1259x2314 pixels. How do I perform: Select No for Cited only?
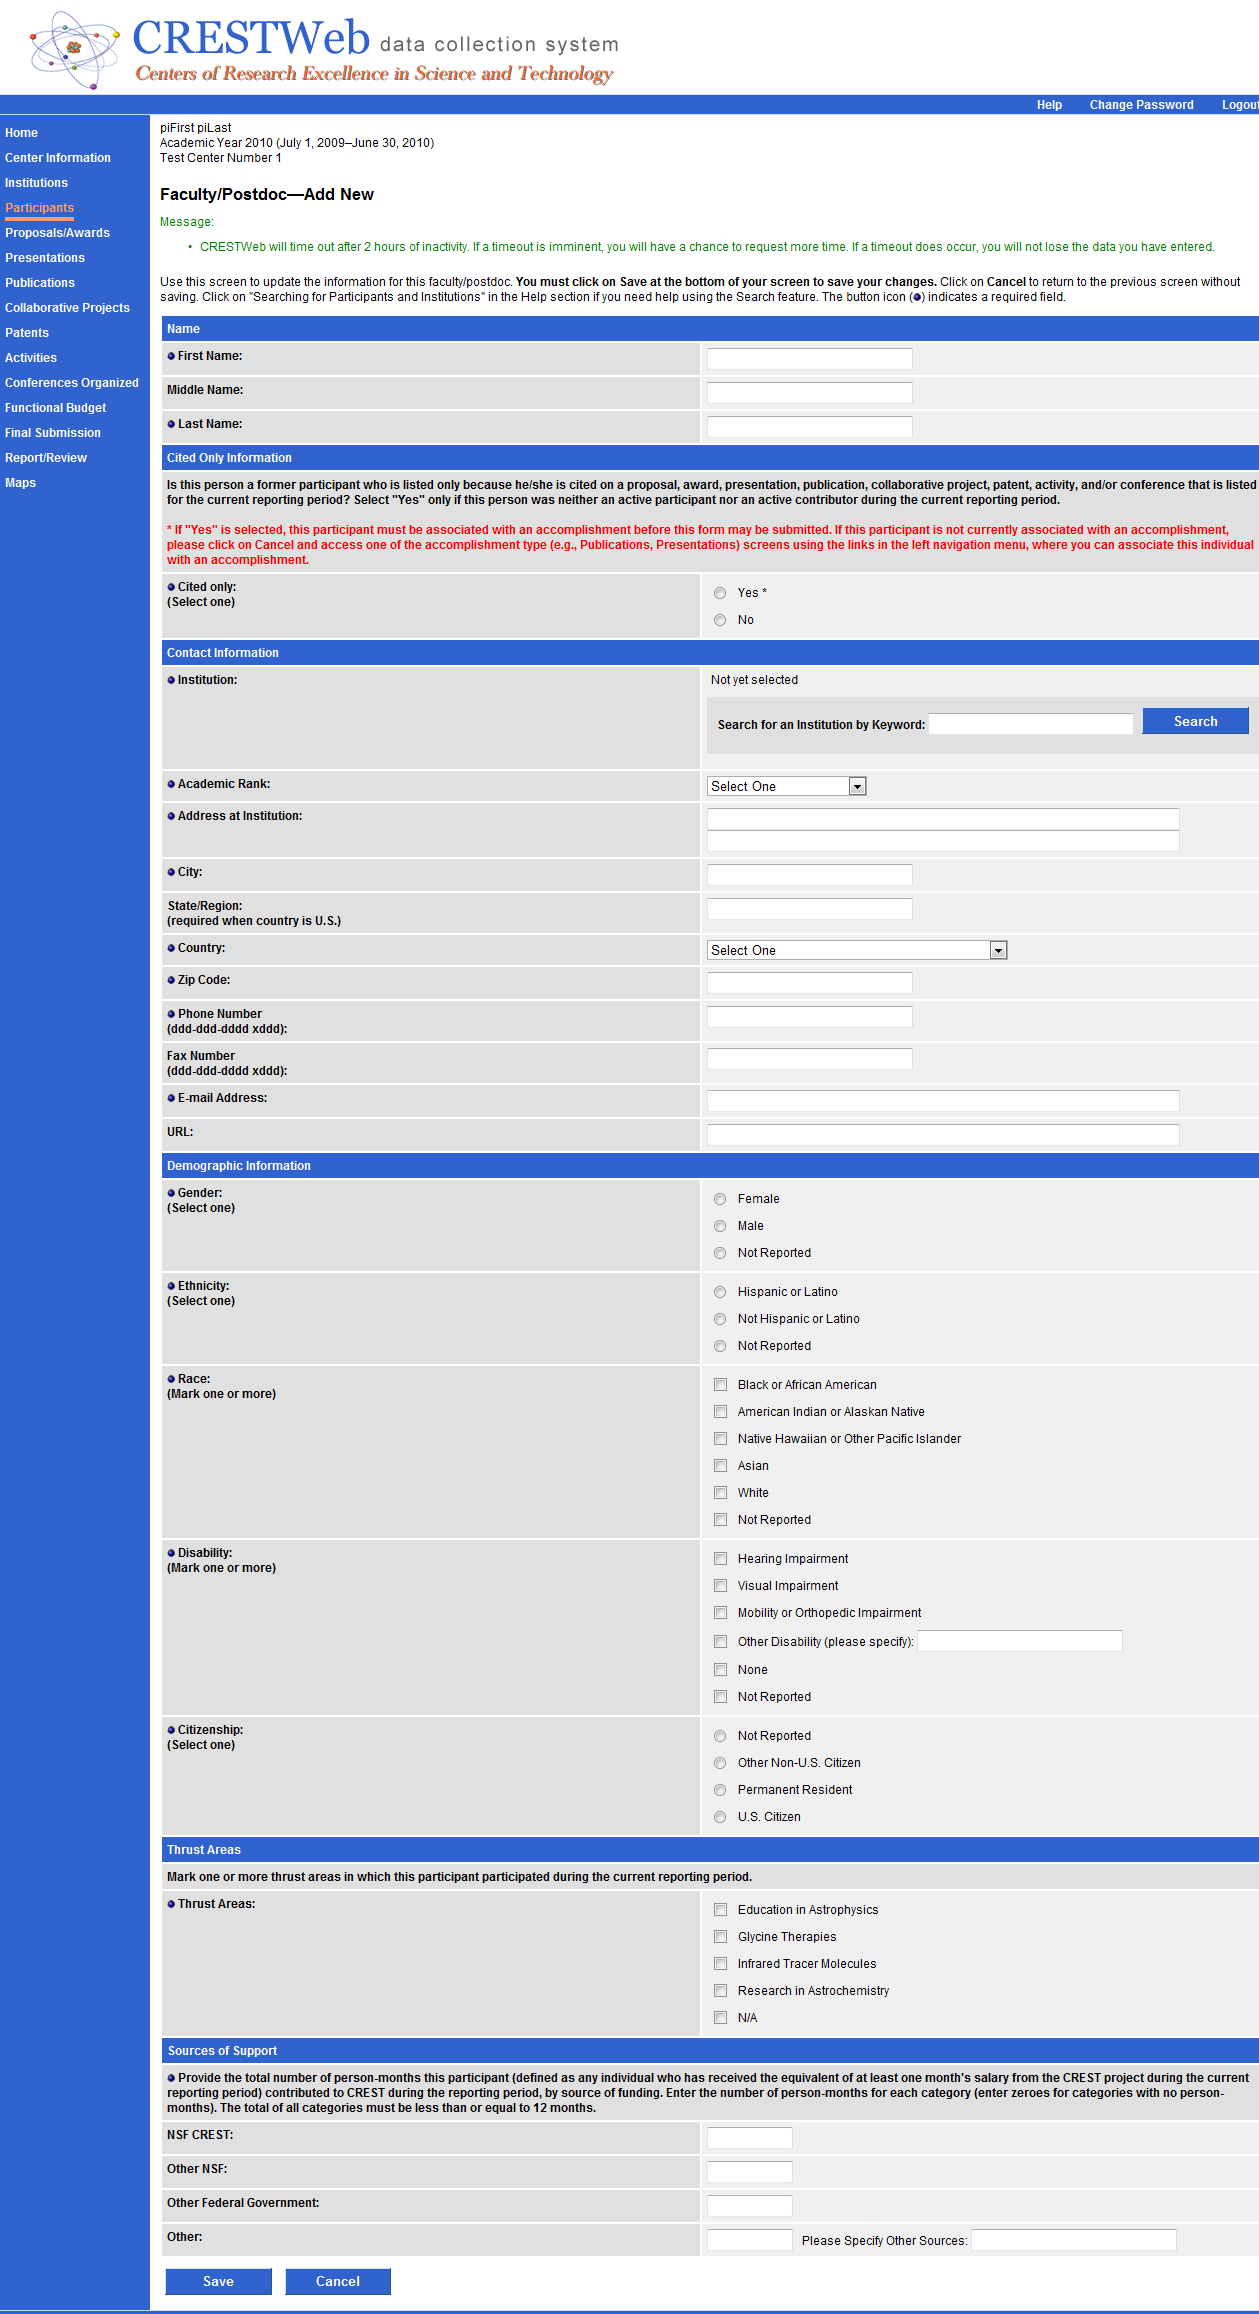click(x=720, y=620)
